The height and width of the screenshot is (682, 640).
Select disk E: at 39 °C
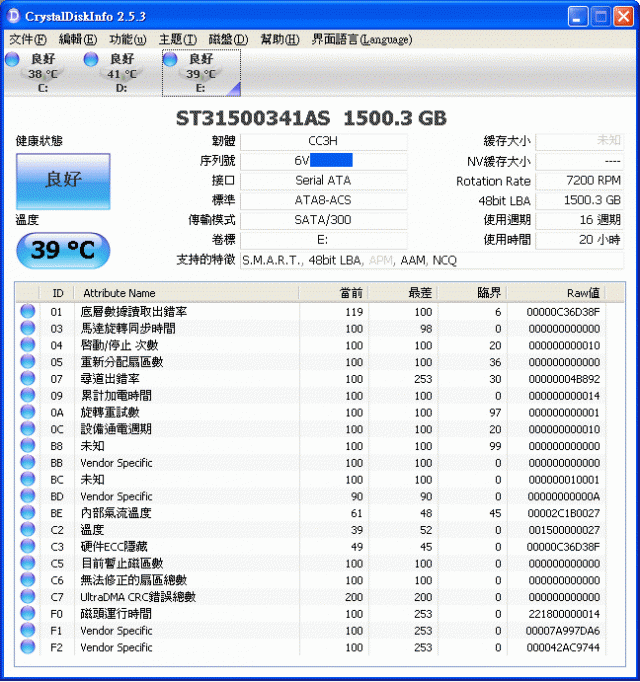(x=201, y=73)
